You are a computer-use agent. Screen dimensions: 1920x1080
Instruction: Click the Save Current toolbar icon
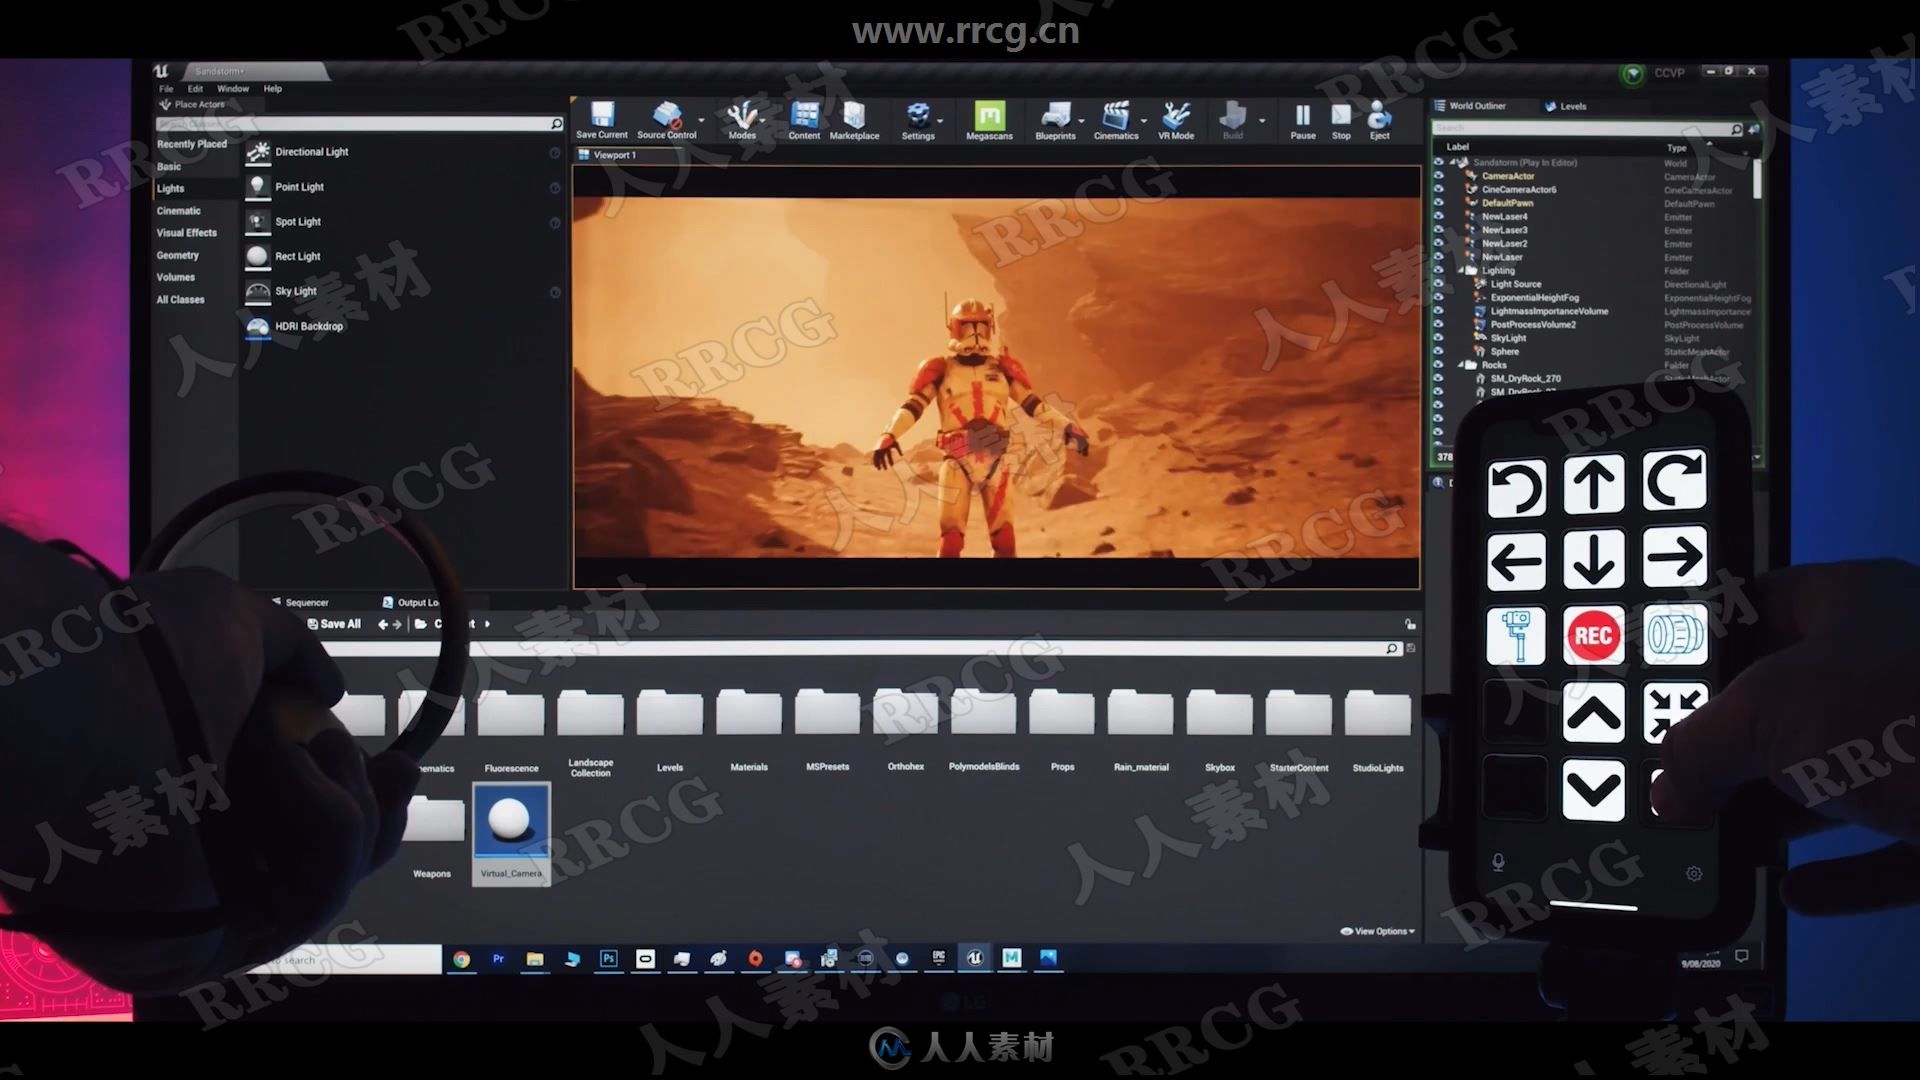pyautogui.click(x=602, y=120)
